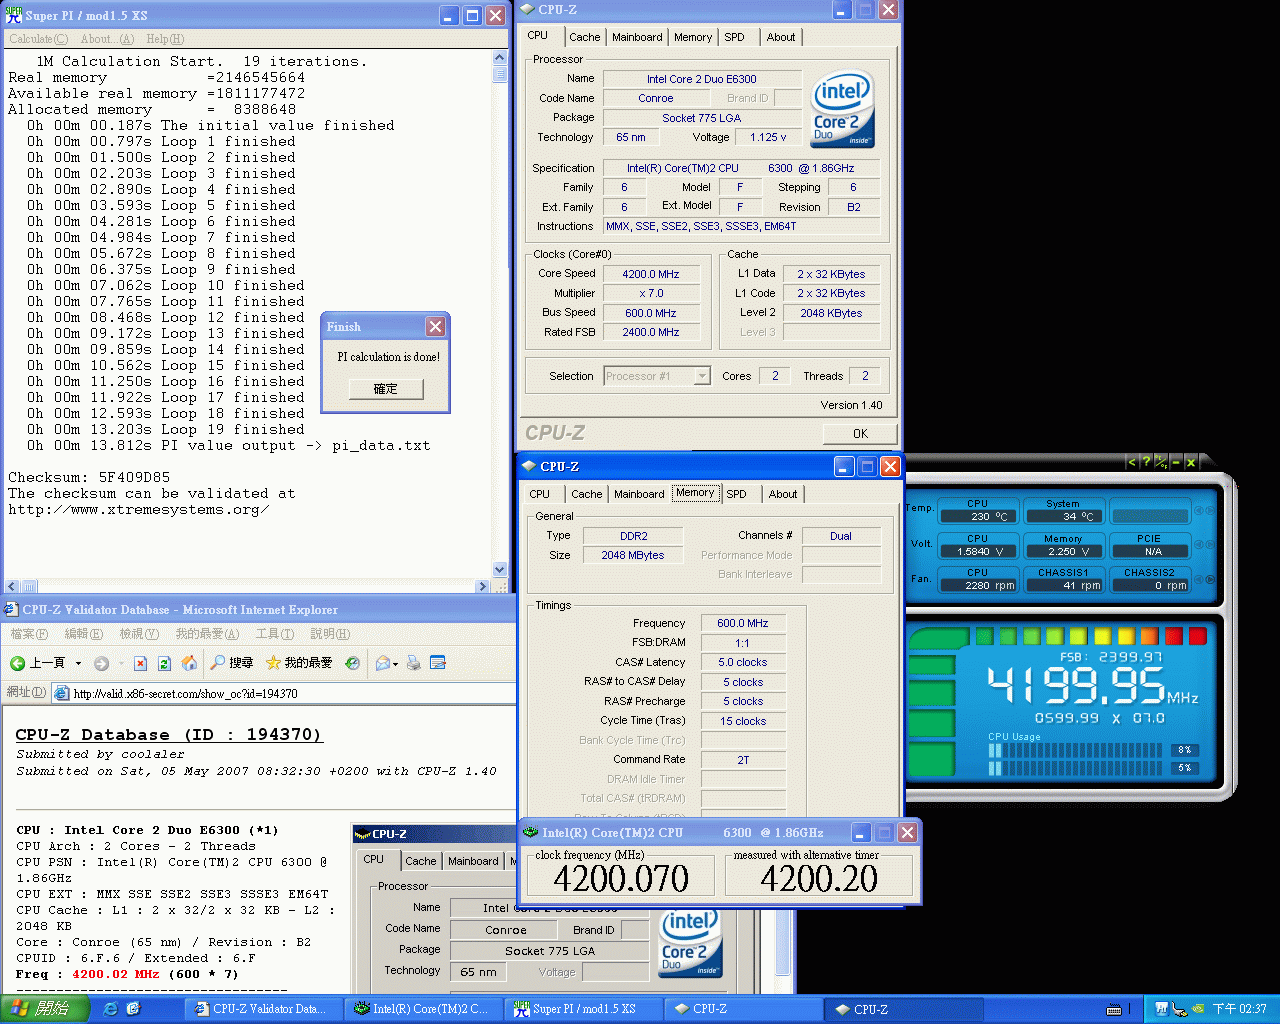The image size is (1280, 1024).
Task: Open the About...(A) menu in Super PI
Action: point(107,39)
